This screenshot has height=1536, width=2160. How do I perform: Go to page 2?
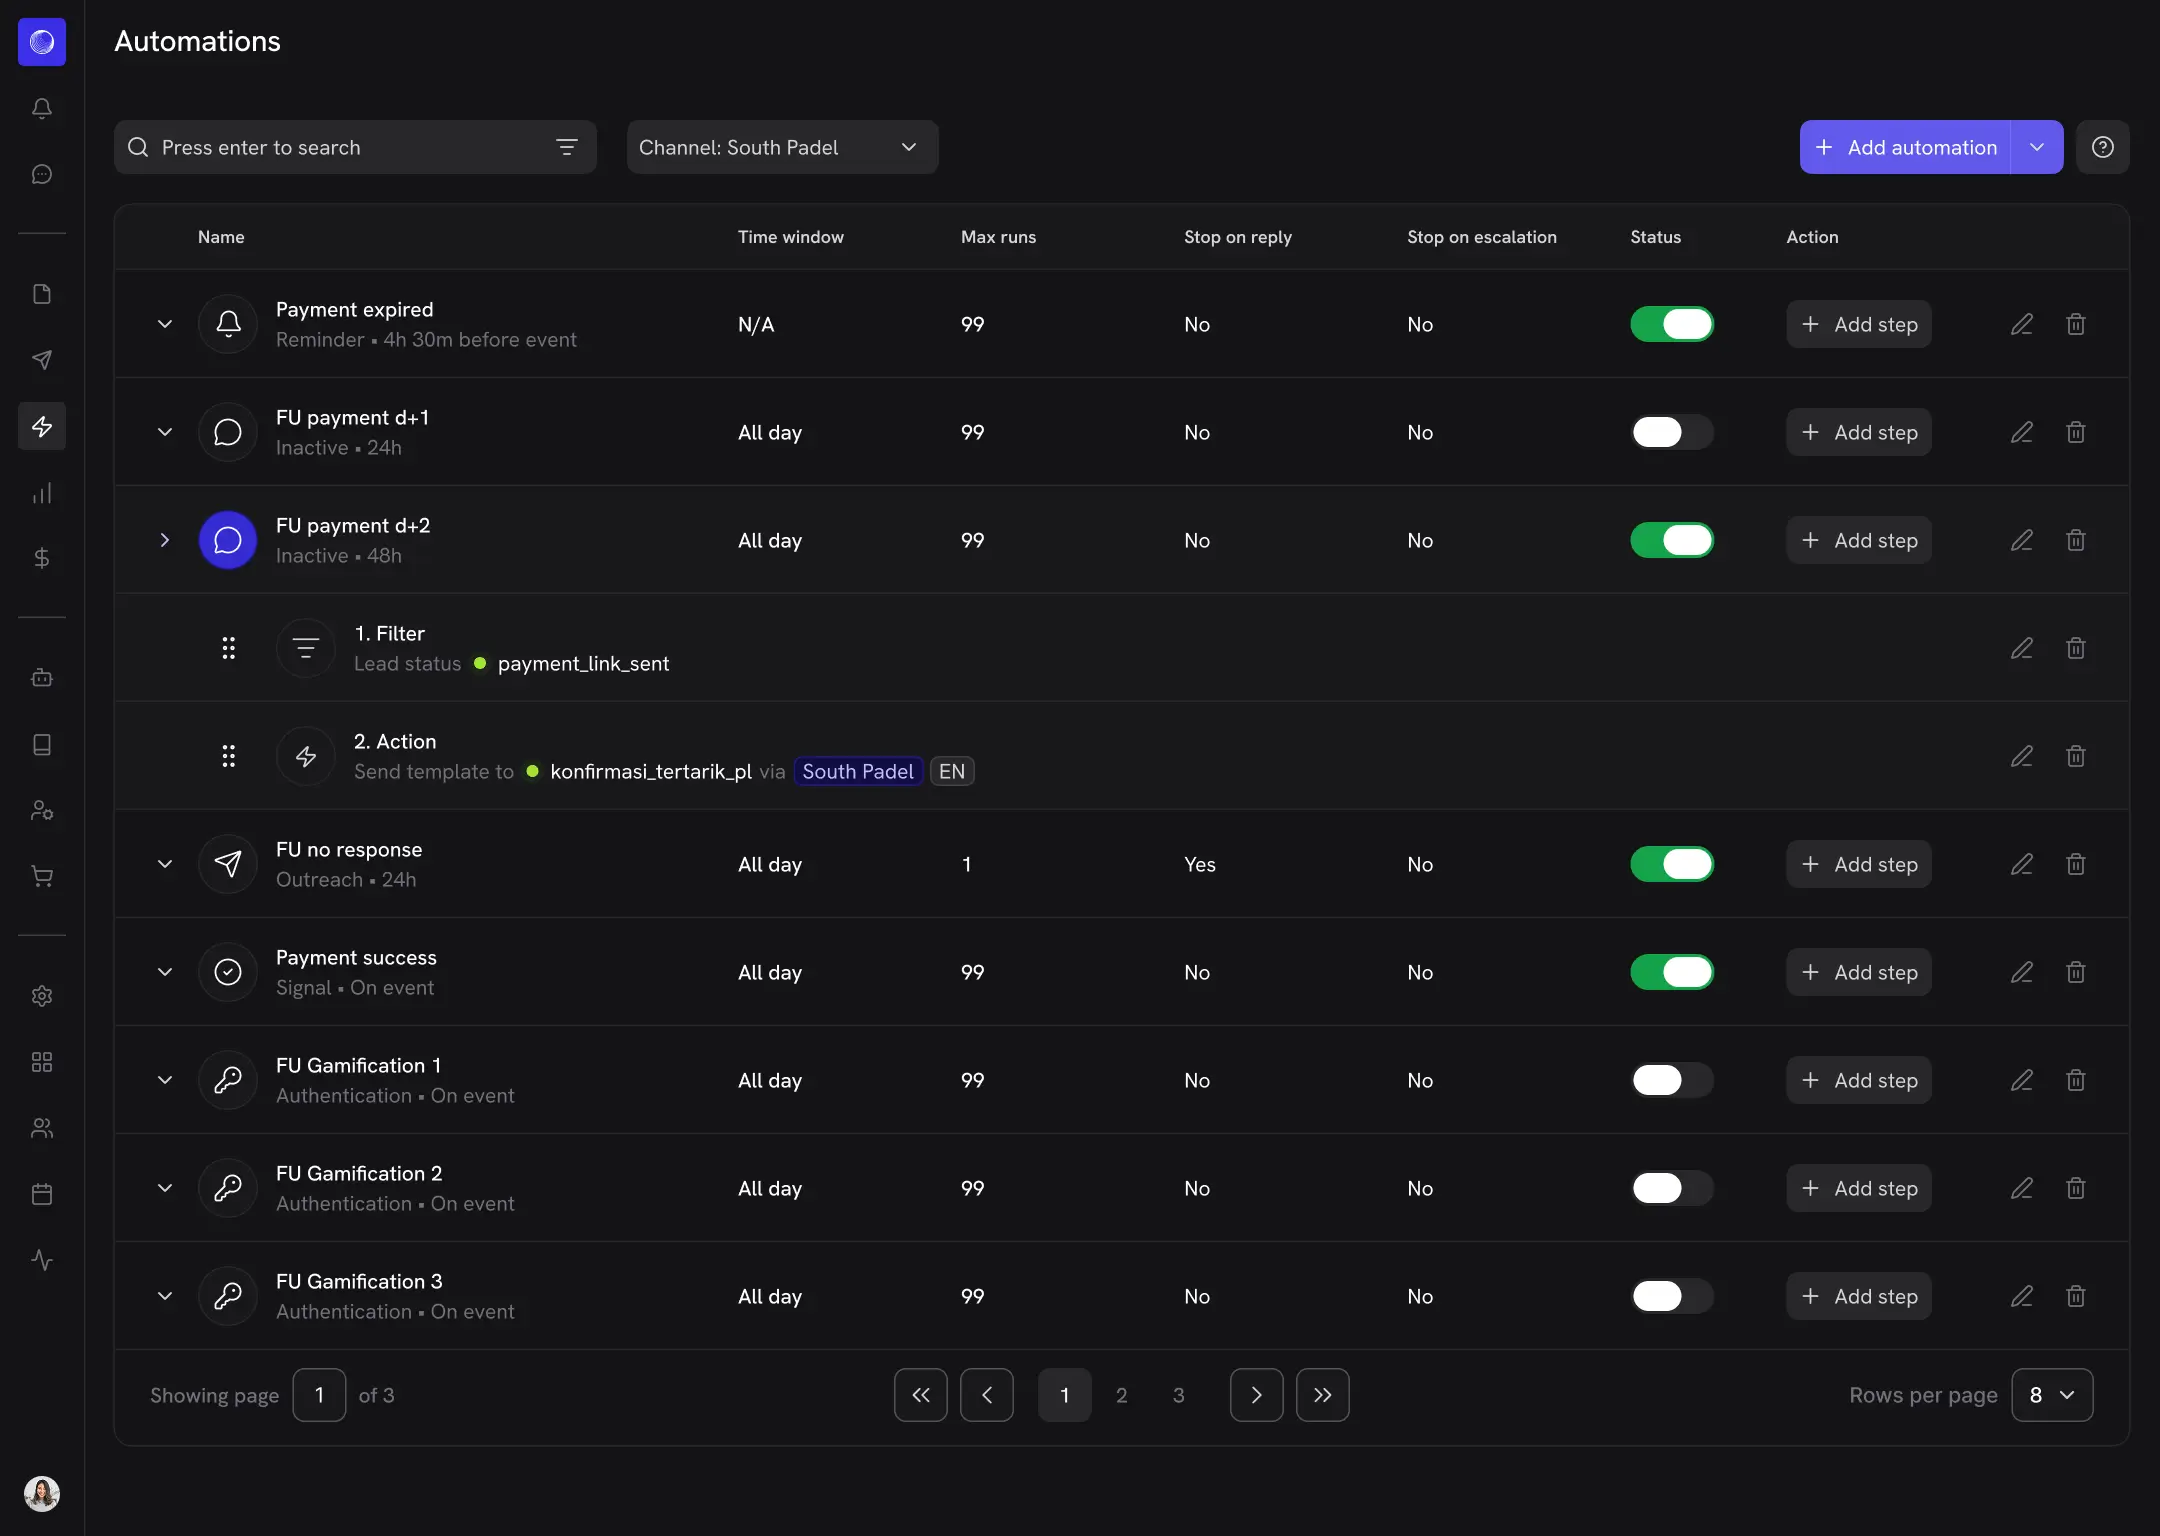tap(1122, 1395)
